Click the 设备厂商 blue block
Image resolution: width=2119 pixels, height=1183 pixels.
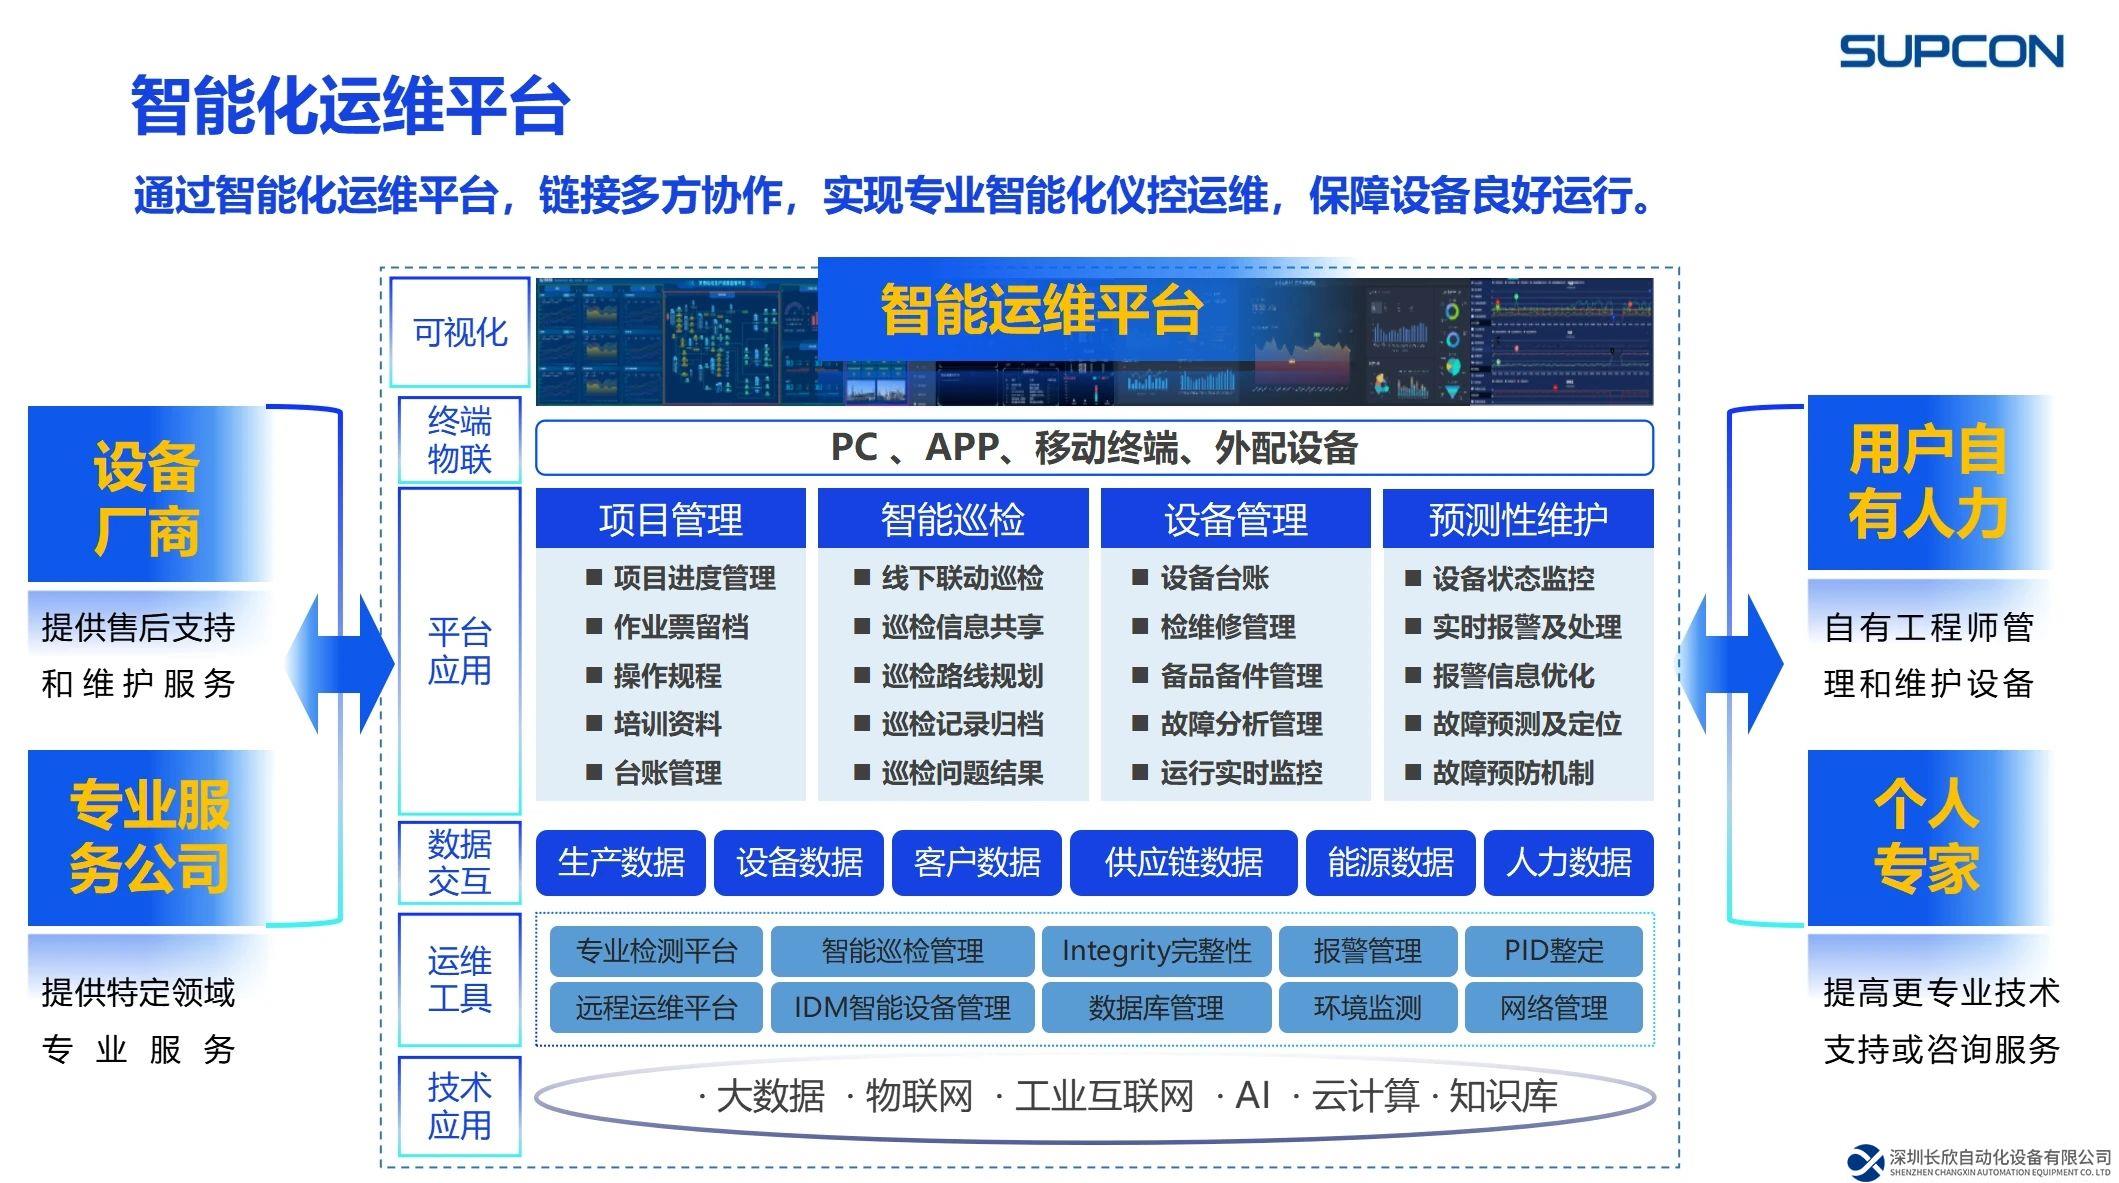tap(148, 496)
